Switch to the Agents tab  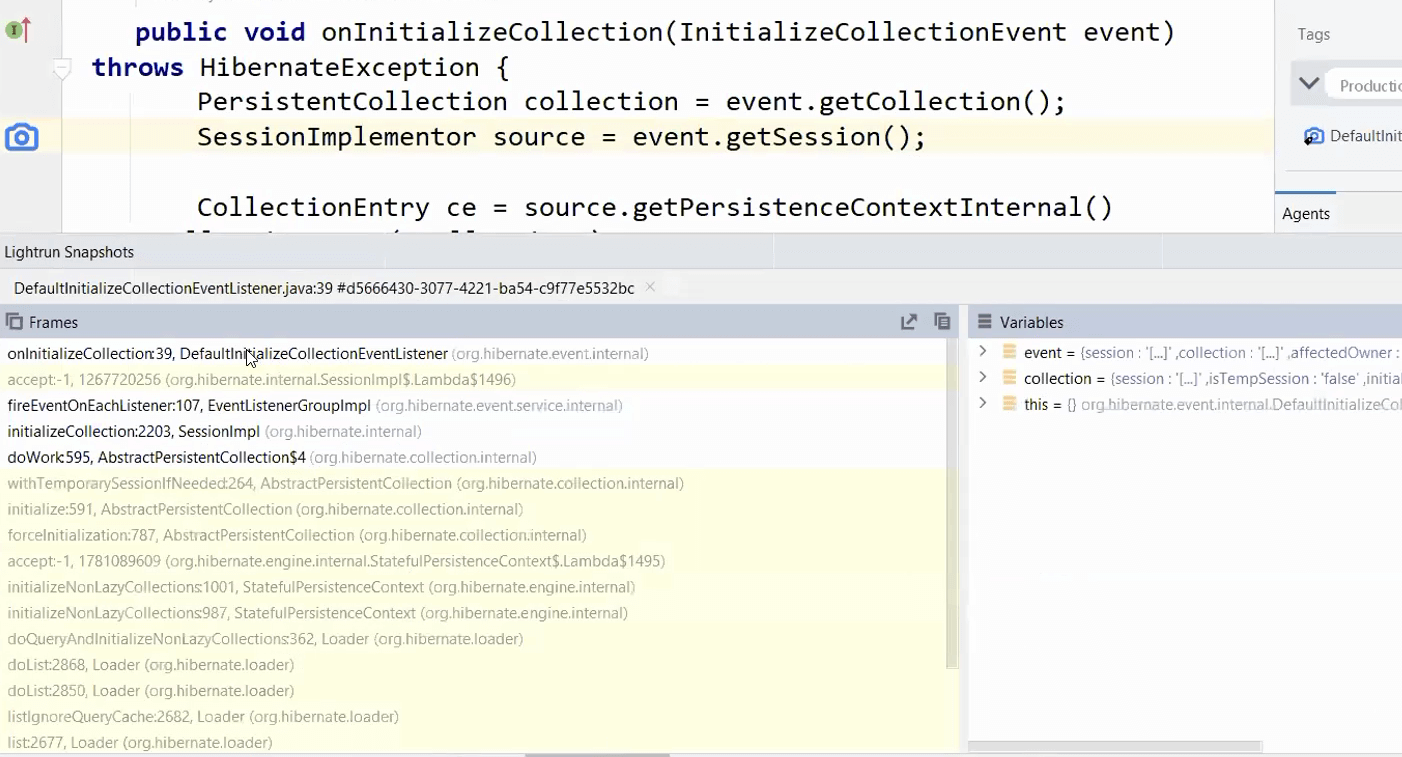[x=1306, y=213]
